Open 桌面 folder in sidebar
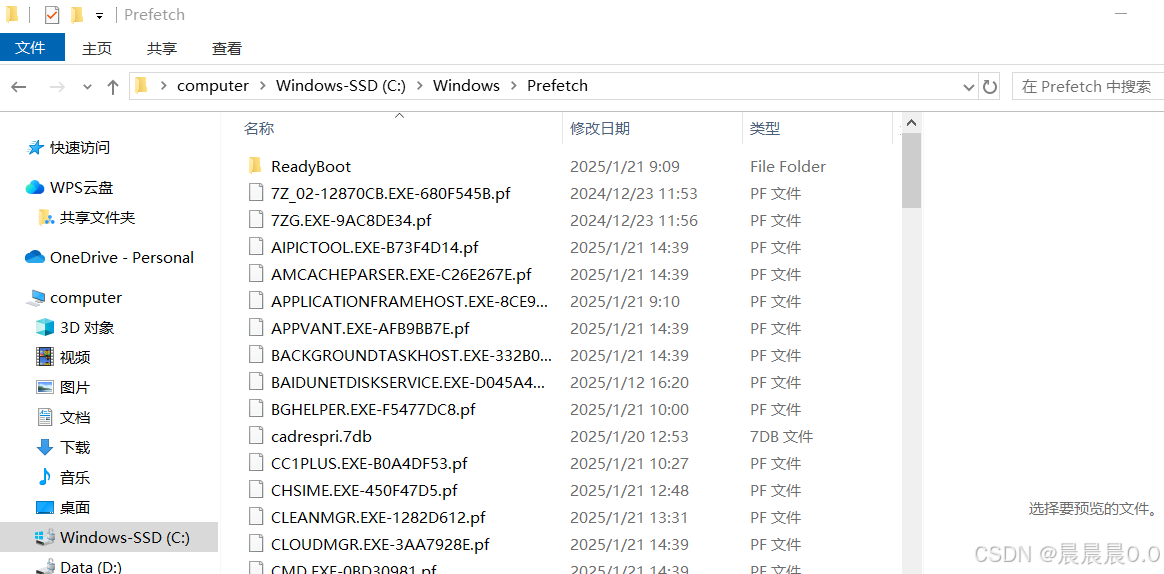This screenshot has width=1164, height=574. click(75, 508)
